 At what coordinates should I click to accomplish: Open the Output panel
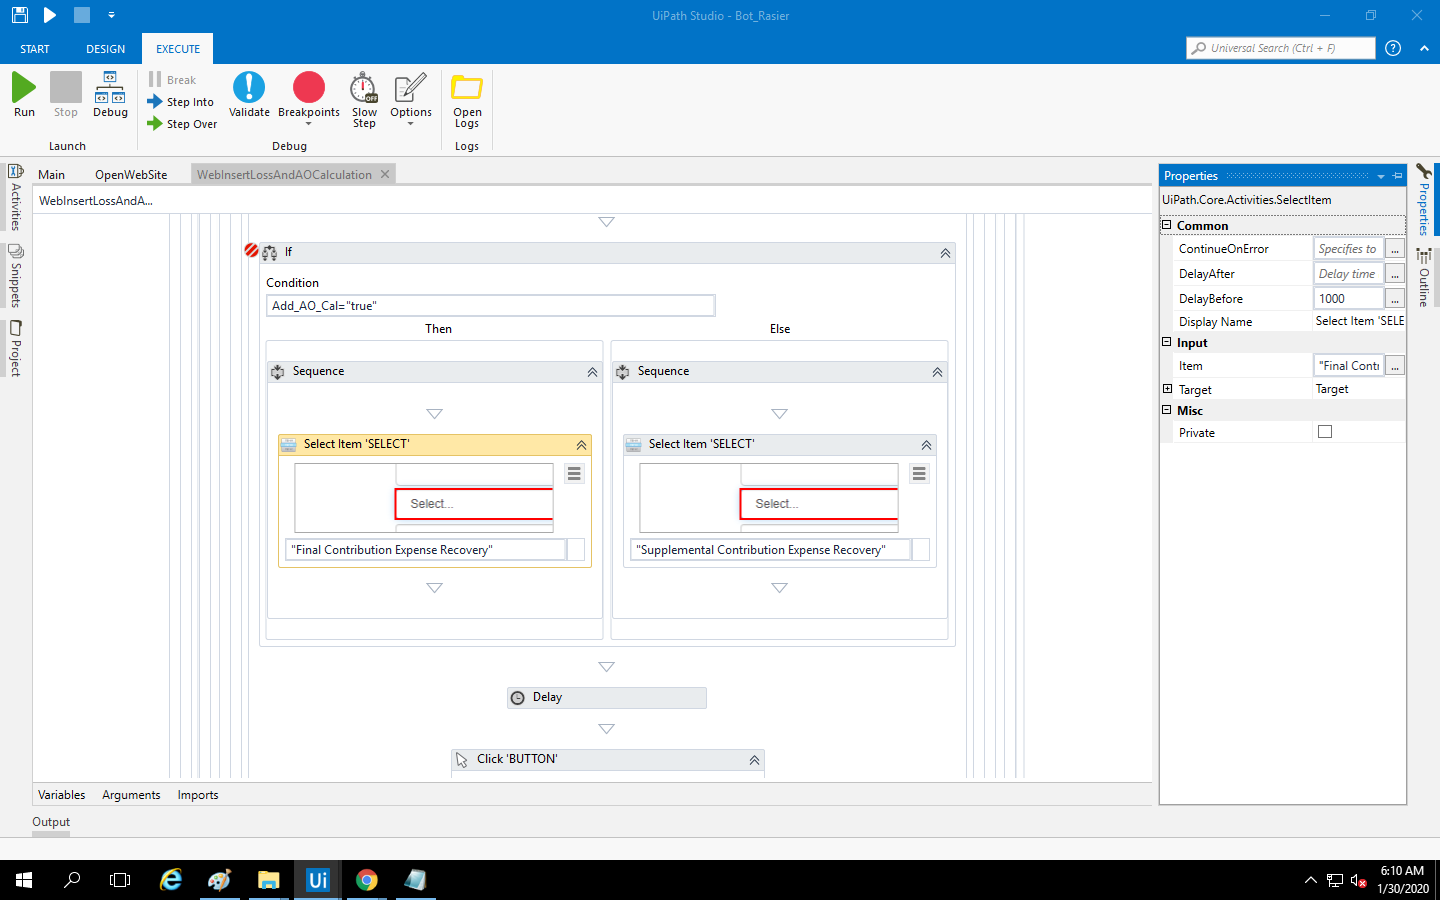[x=51, y=822]
